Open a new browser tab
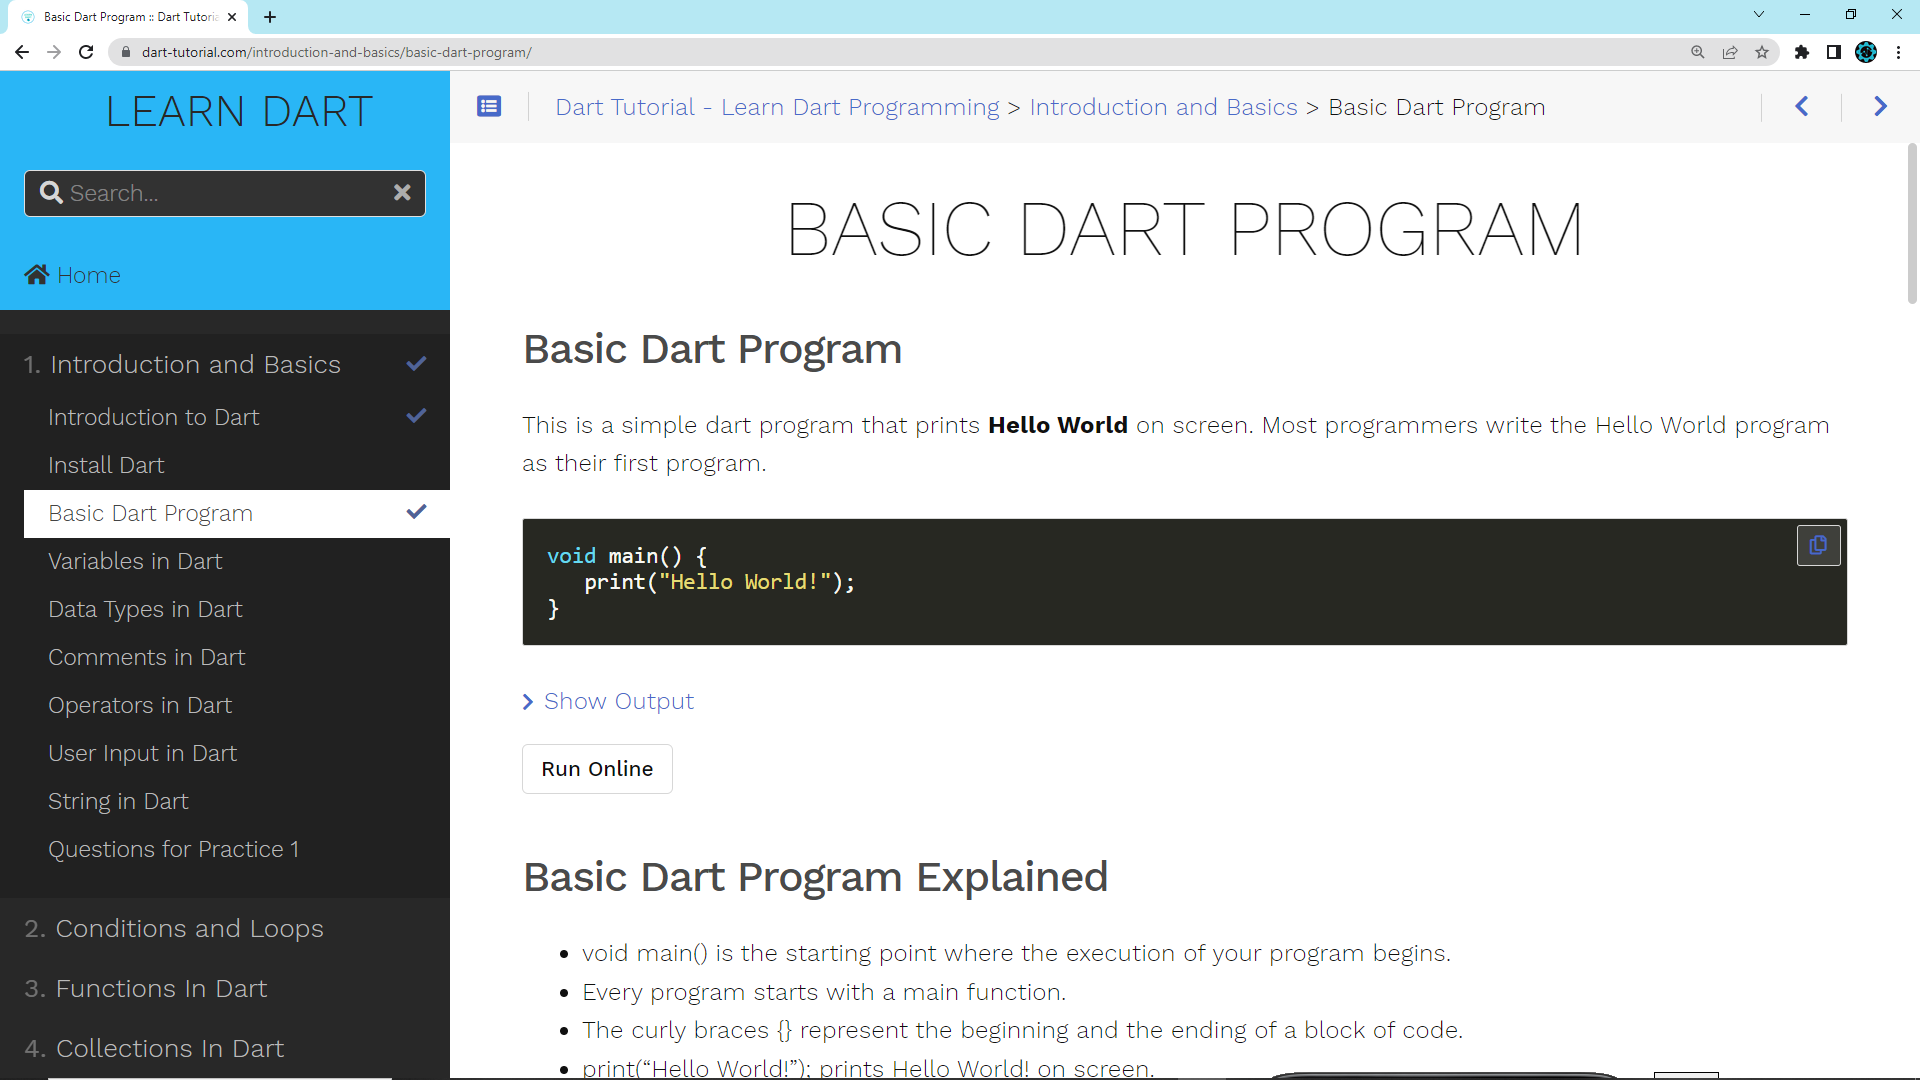Image resolution: width=1920 pixels, height=1080 pixels. pyautogui.click(x=270, y=17)
